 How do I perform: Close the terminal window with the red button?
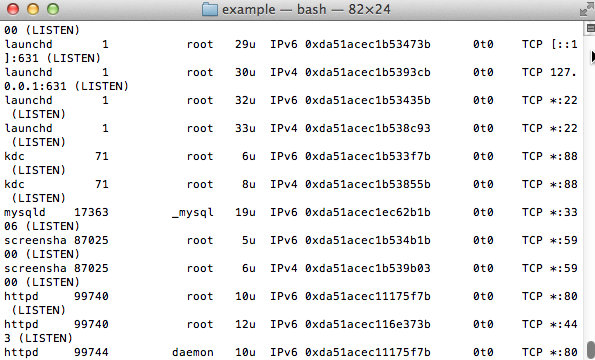click(x=13, y=9)
